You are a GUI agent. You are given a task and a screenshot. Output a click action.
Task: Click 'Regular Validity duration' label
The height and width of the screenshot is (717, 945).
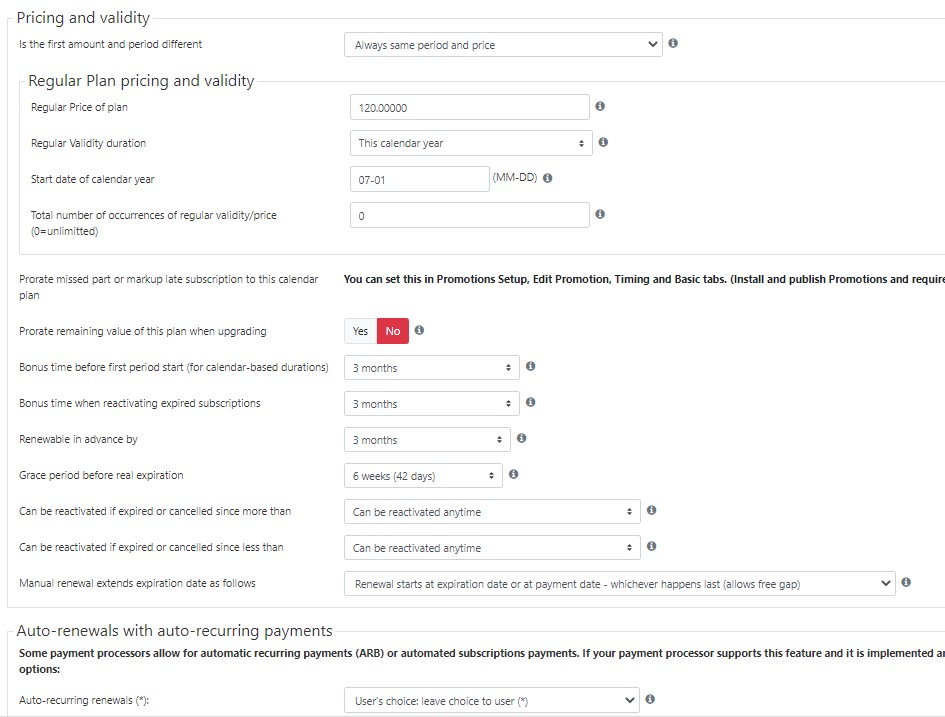(89, 143)
